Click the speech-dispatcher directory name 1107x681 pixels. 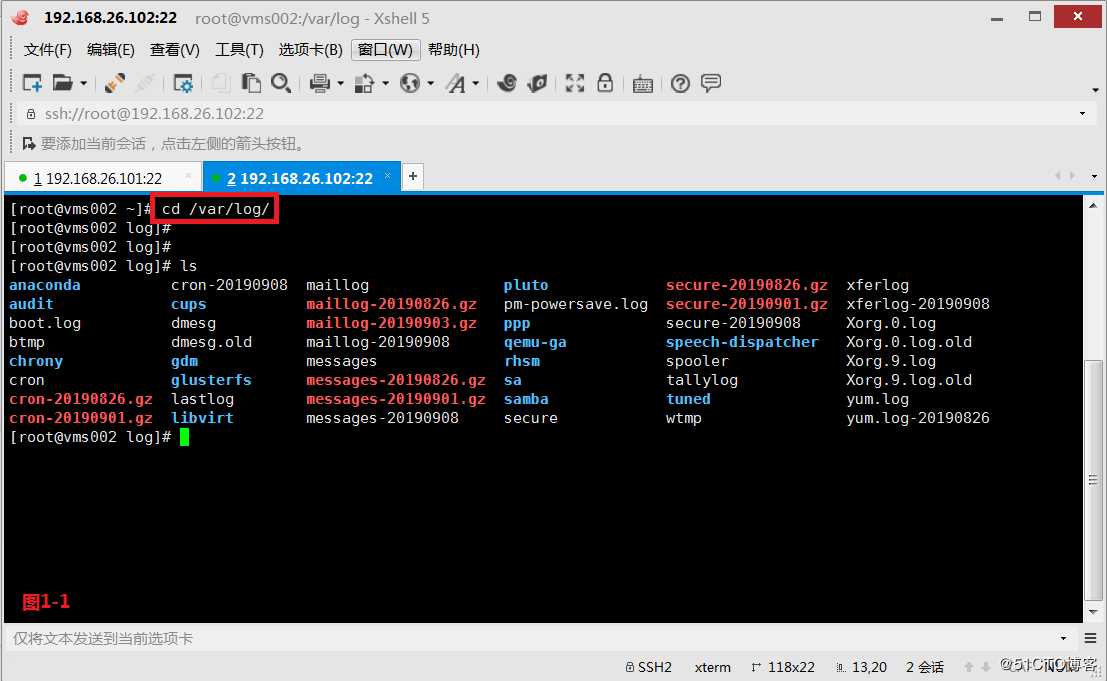[x=742, y=342]
